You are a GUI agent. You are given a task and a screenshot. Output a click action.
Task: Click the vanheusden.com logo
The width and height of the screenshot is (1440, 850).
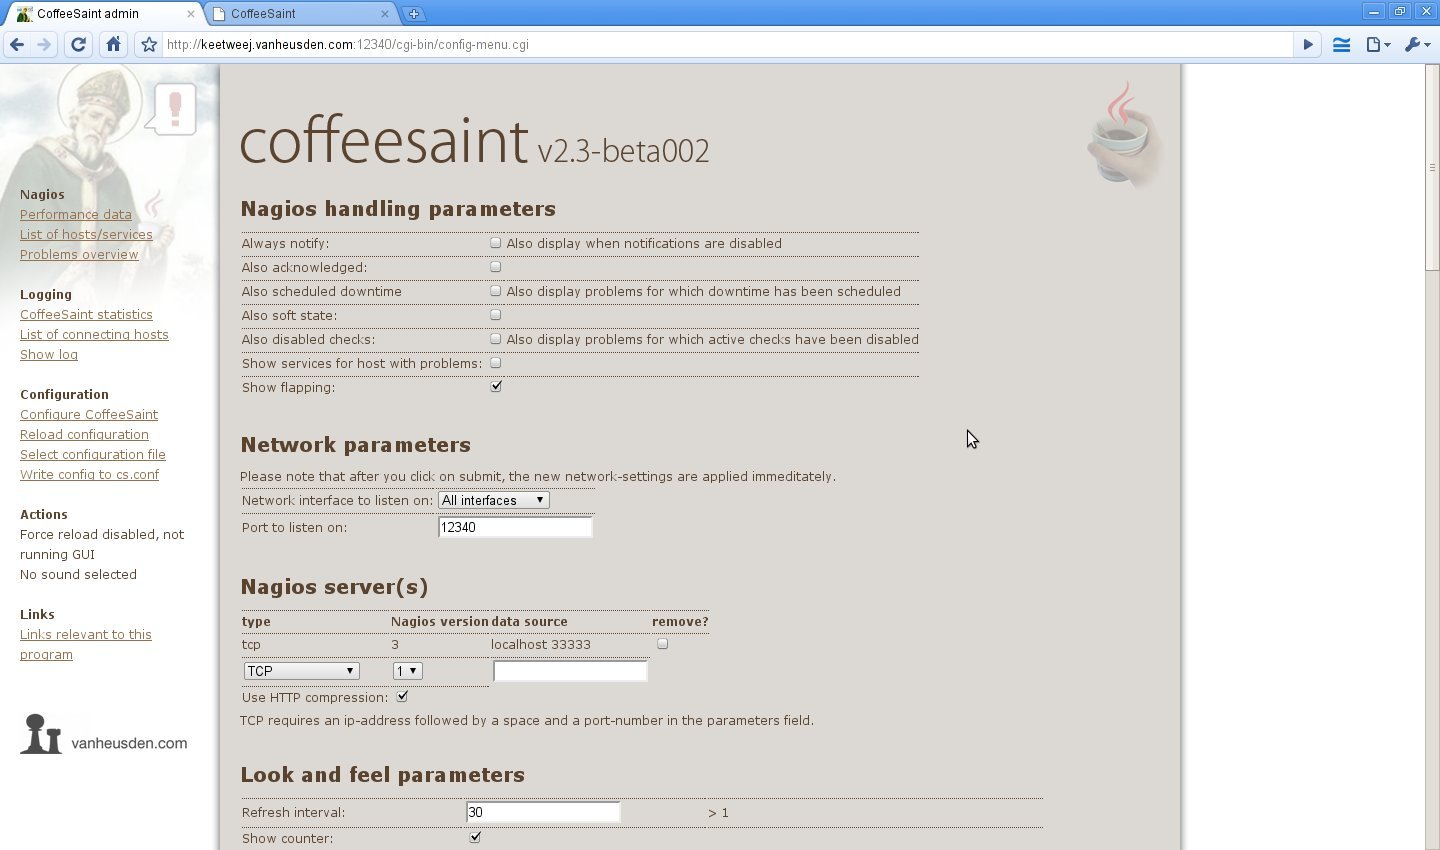tap(104, 735)
